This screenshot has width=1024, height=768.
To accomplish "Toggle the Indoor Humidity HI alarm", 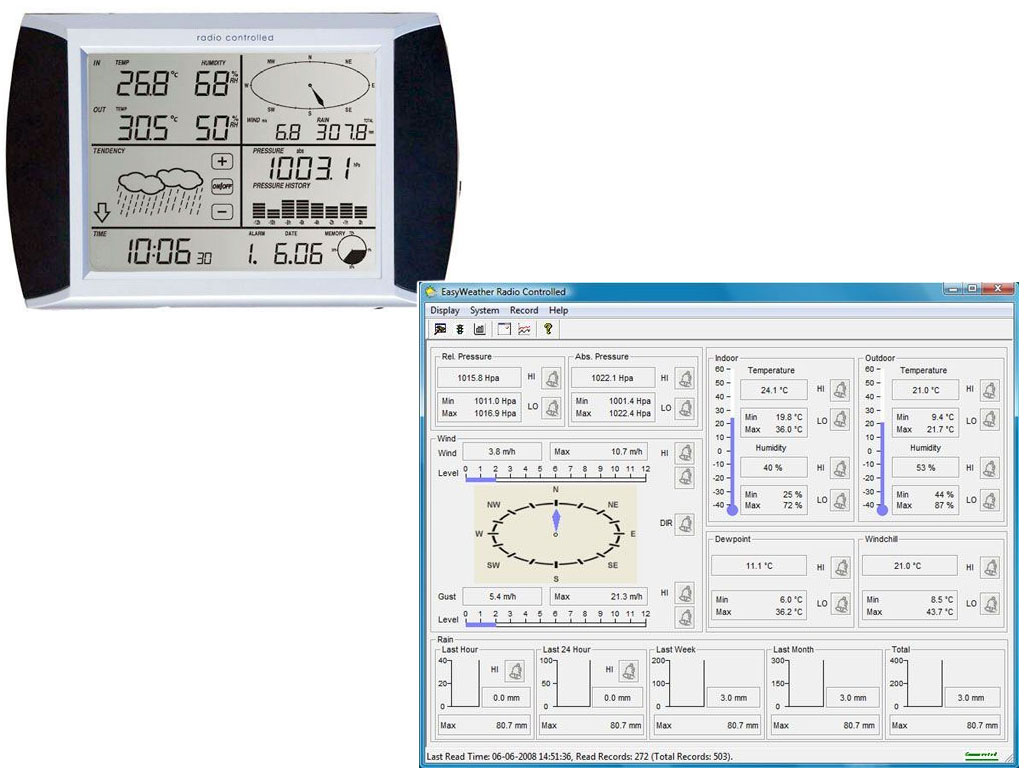I will [841, 468].
